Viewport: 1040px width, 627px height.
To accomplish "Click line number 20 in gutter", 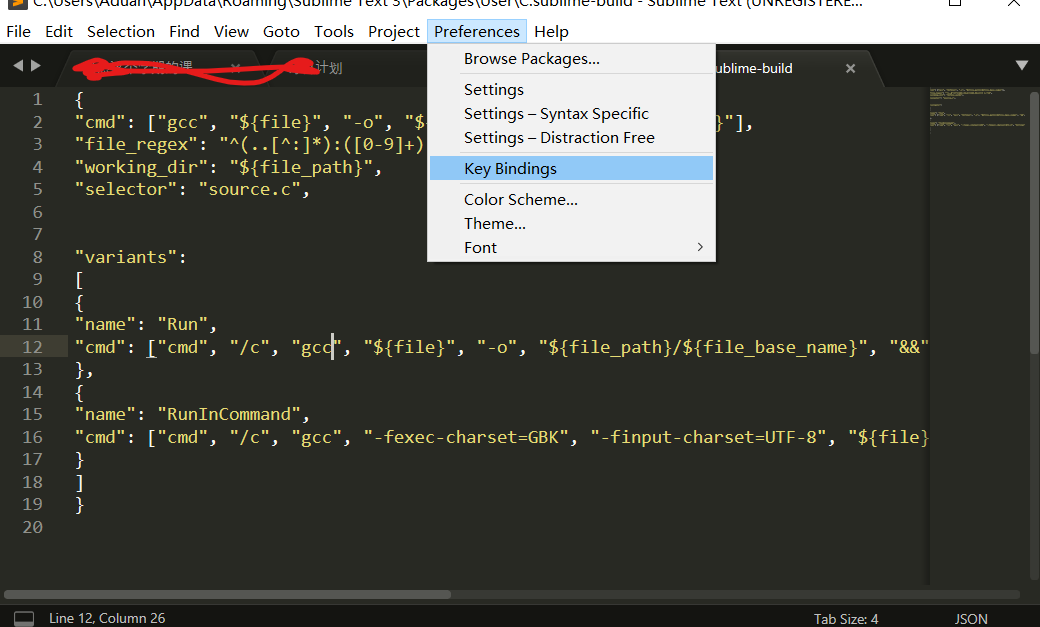I will point(32,527).
